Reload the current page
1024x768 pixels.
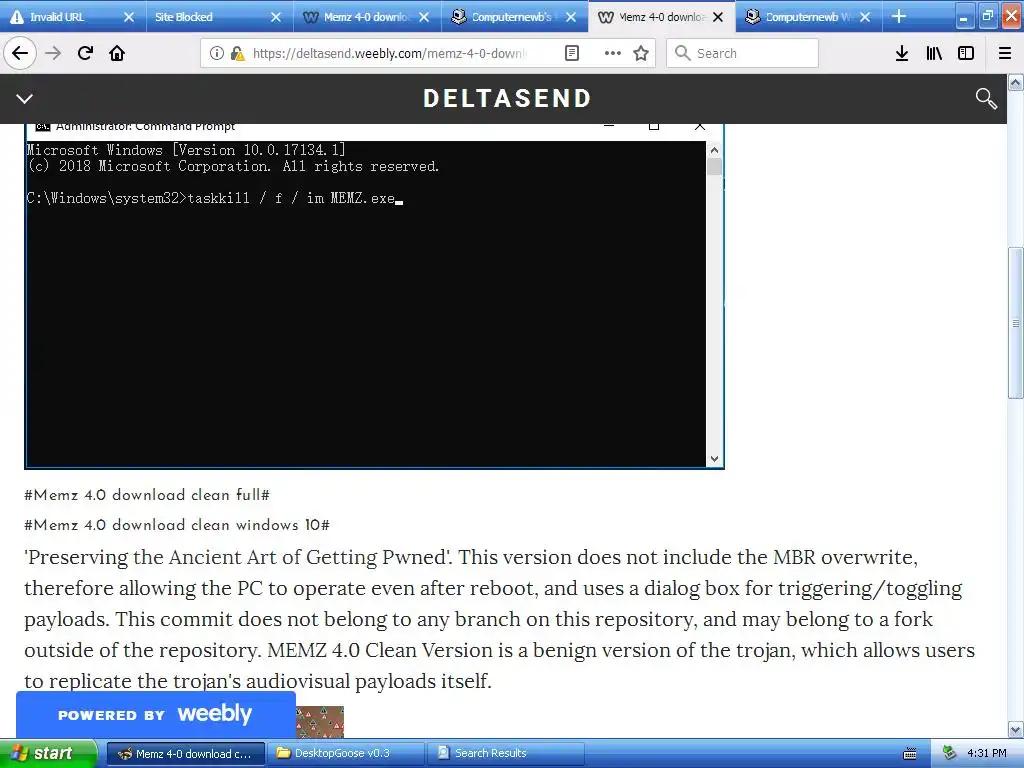coord(86,53)
